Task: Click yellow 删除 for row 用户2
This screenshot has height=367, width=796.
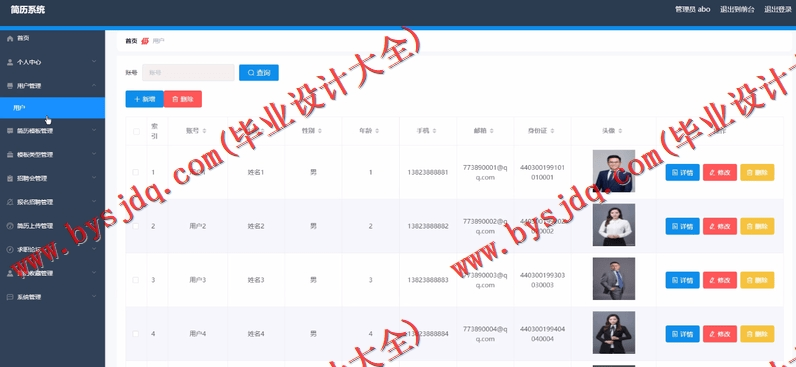Action: click(x=757, y=226)
